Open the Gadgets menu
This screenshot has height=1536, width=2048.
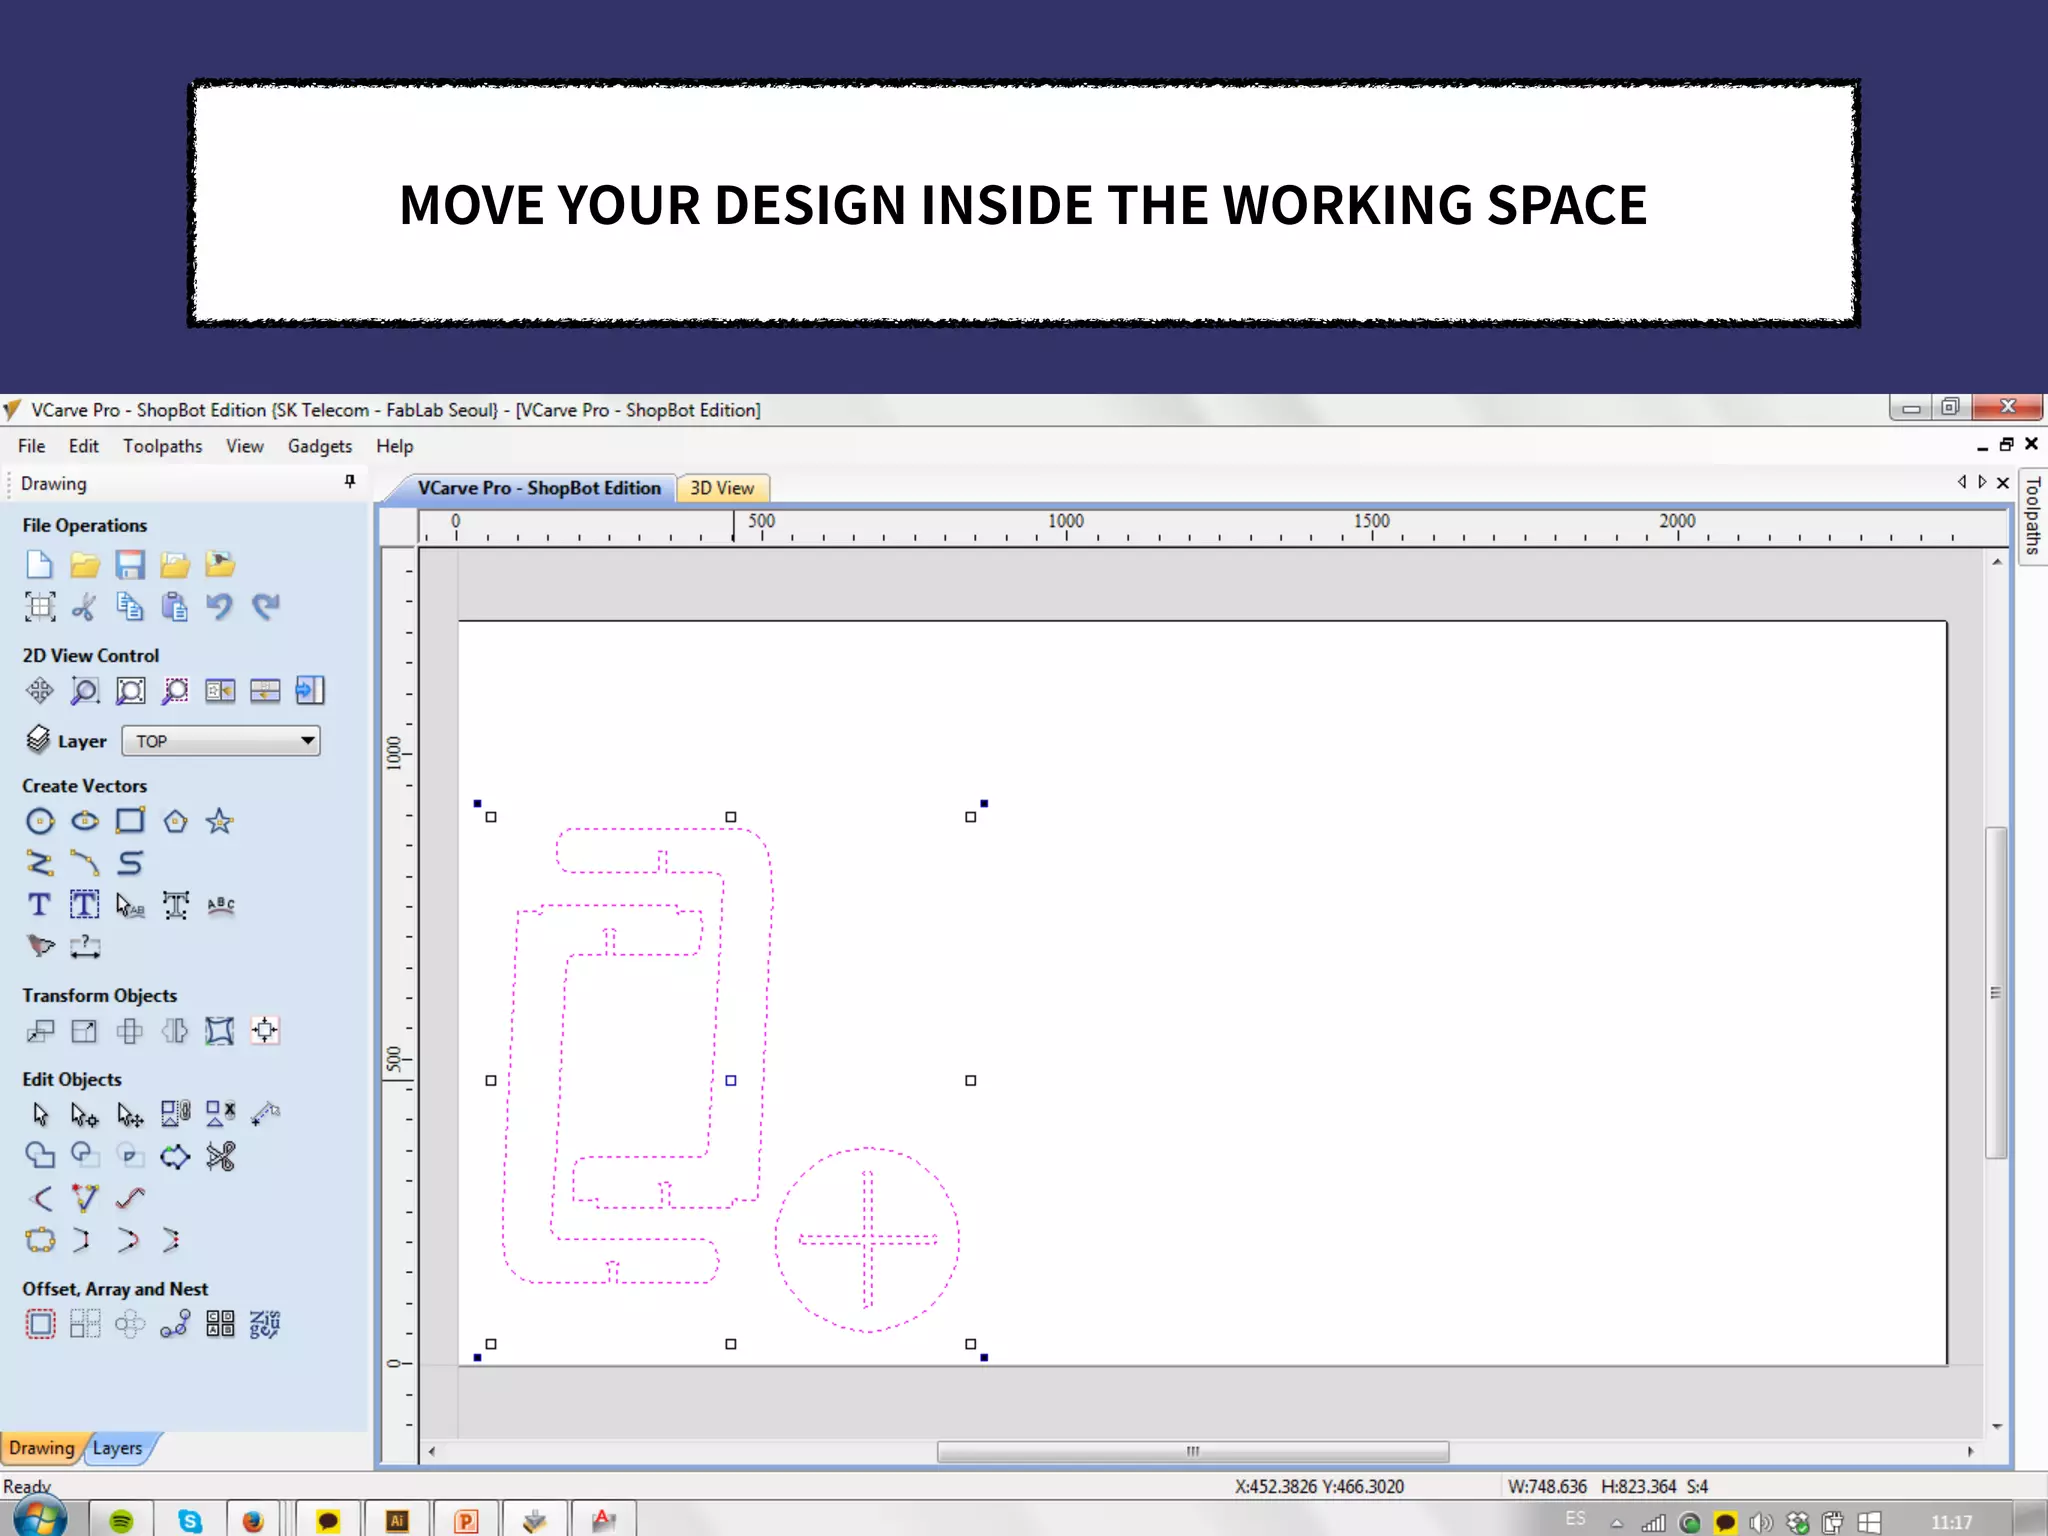point(319,446)
